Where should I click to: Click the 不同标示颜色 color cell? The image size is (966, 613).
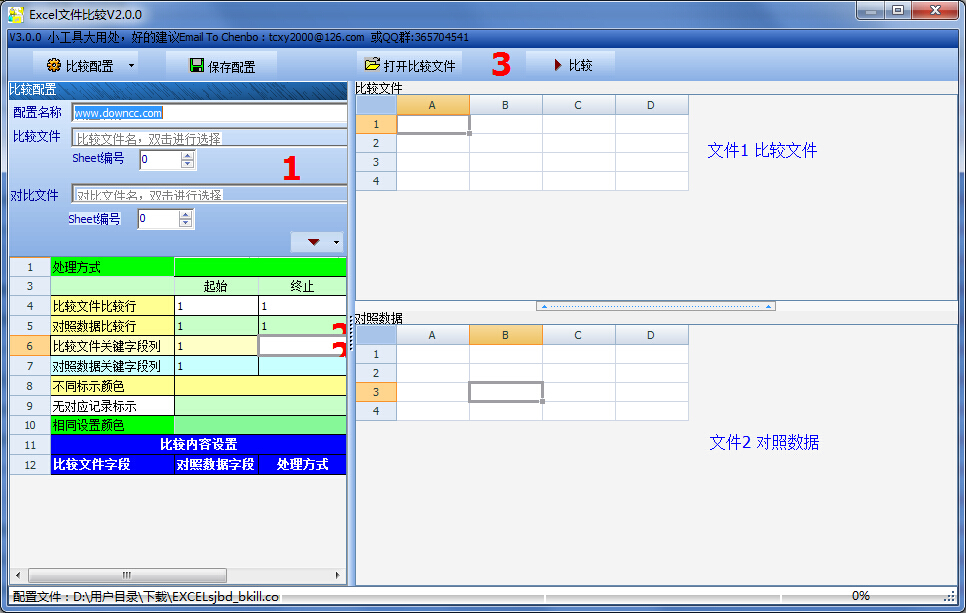click(x=260, y=386)
